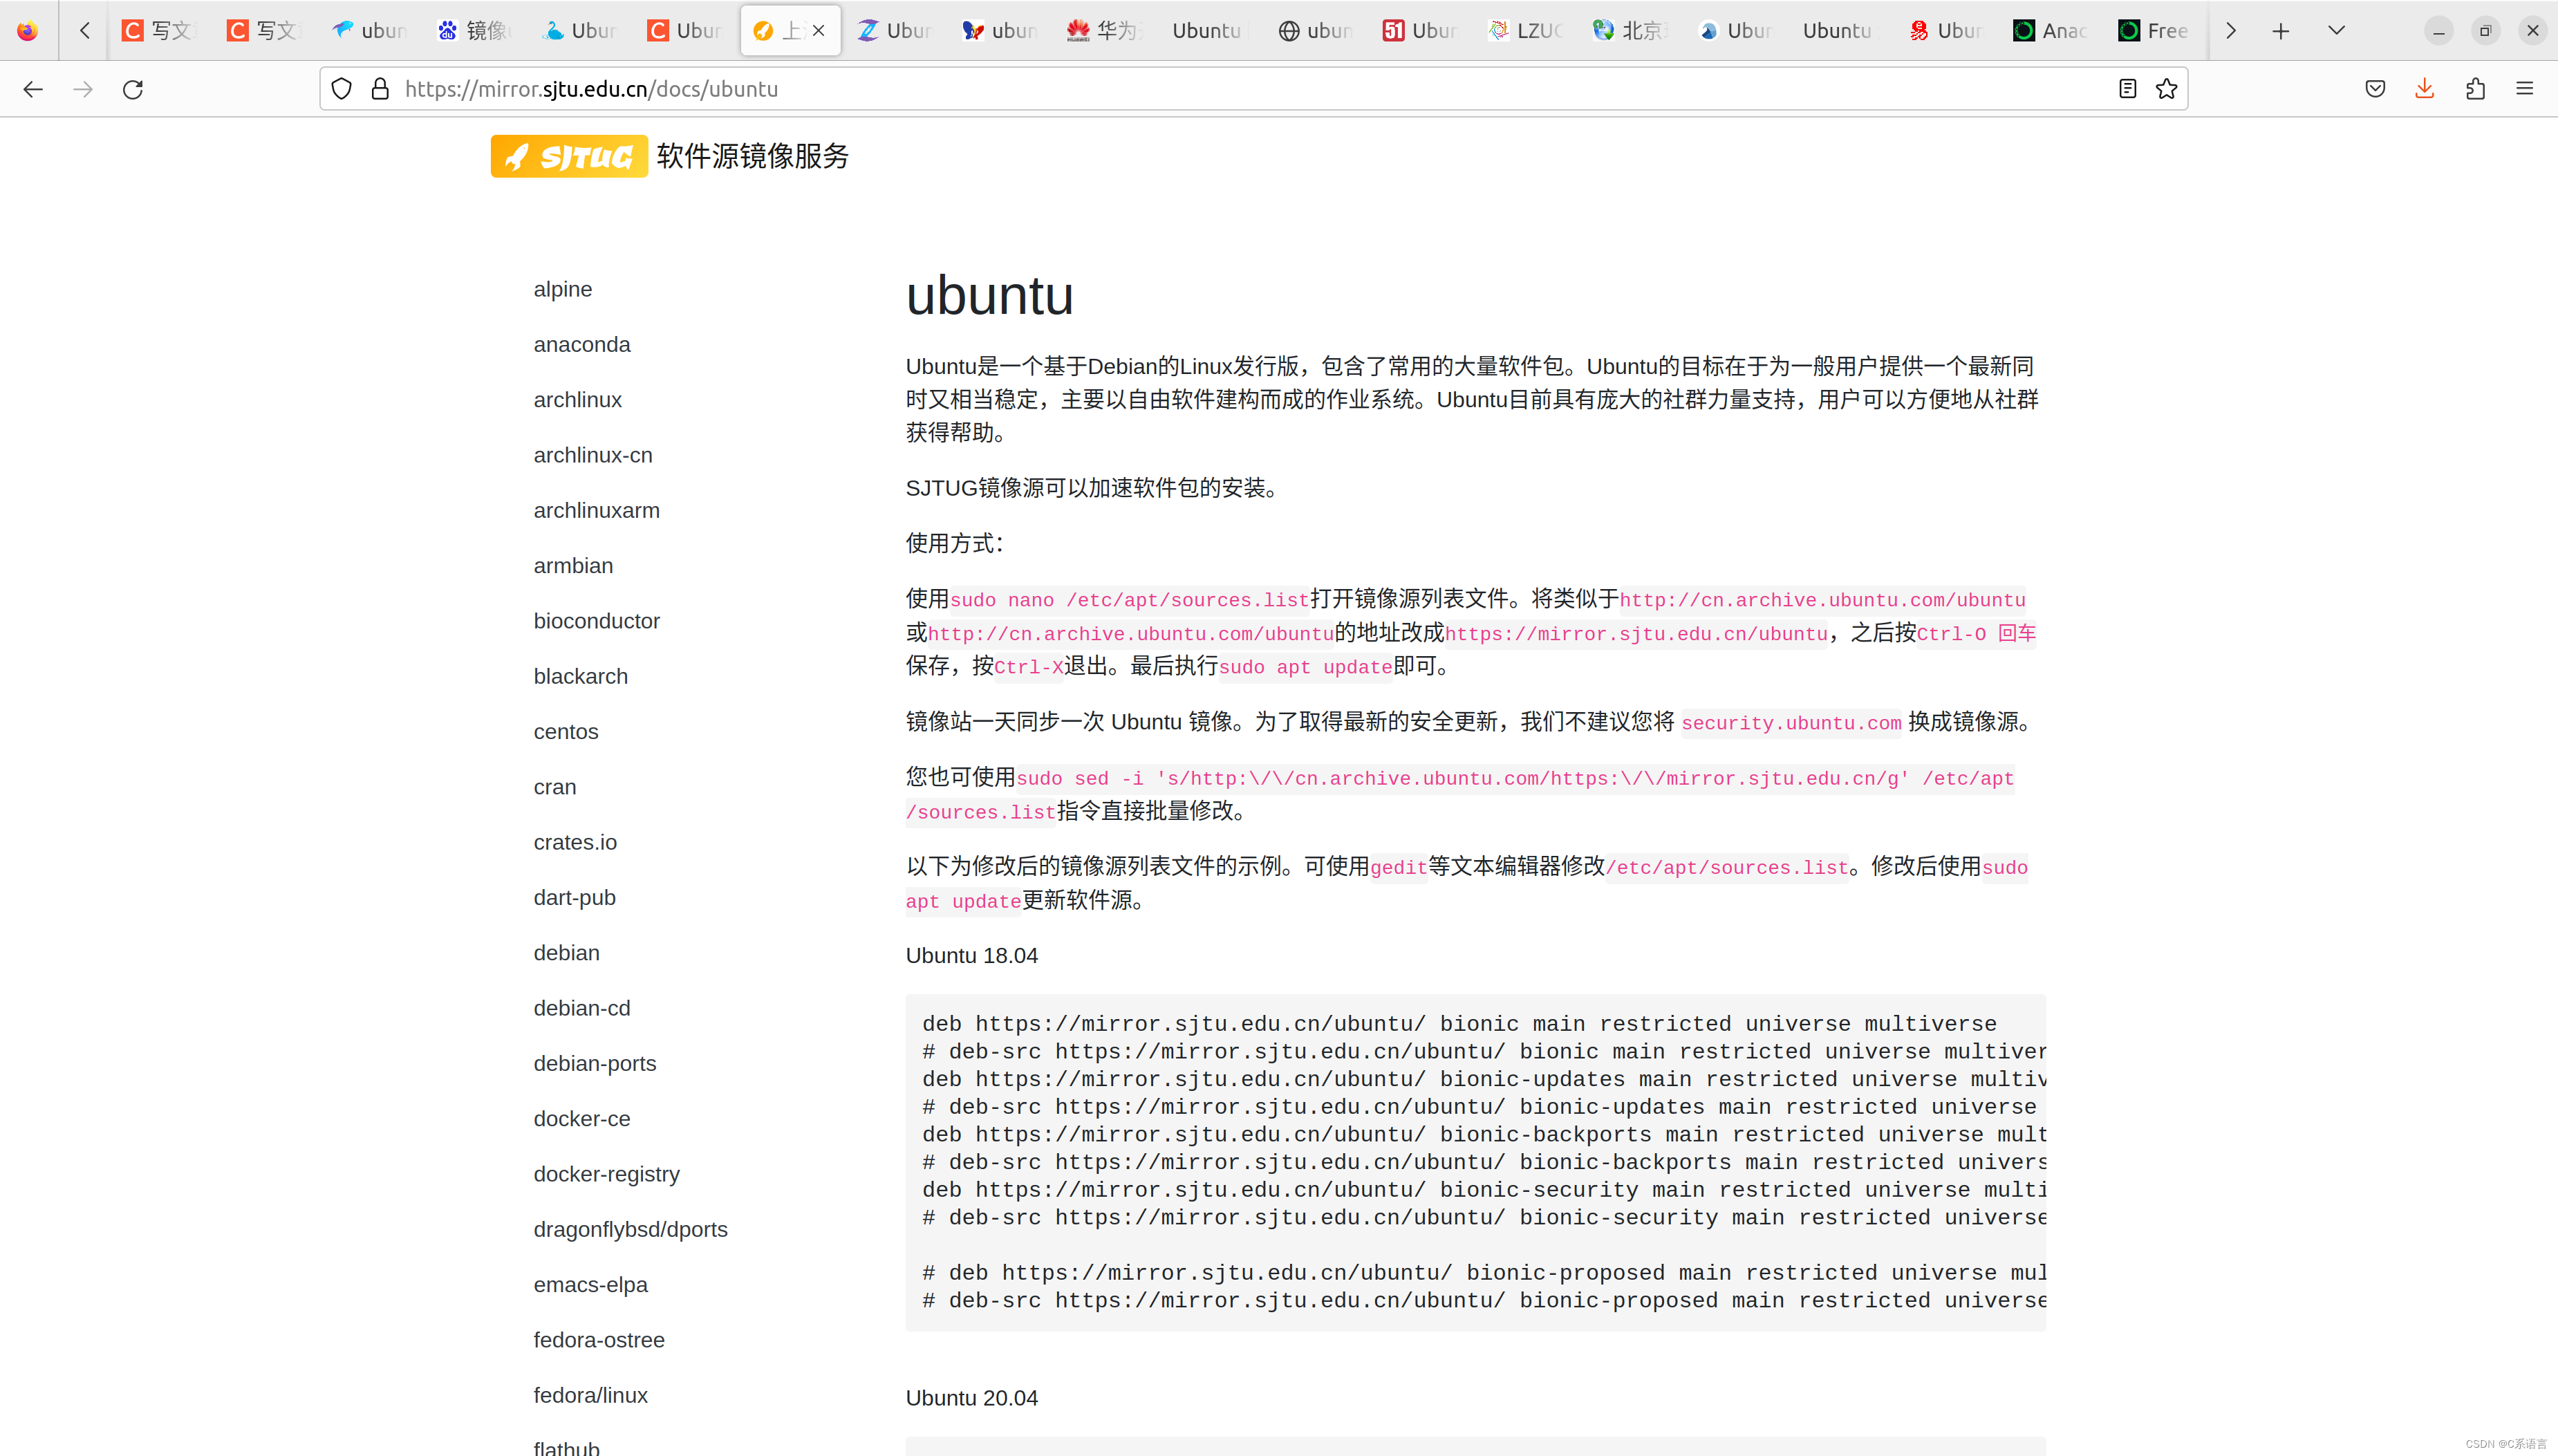Open the extensions puzzle icon
2558x1456 pixels.
(2475, 89)
